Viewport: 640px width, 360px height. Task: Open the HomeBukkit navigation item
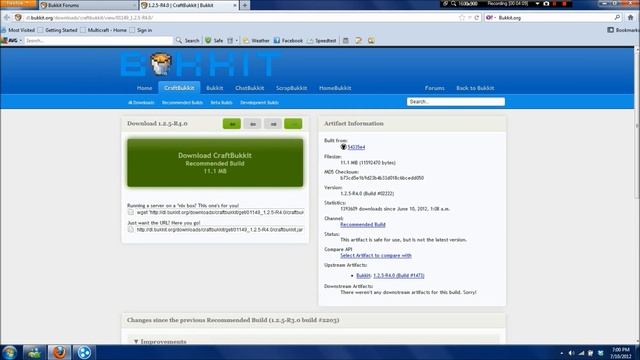(335, 88)
